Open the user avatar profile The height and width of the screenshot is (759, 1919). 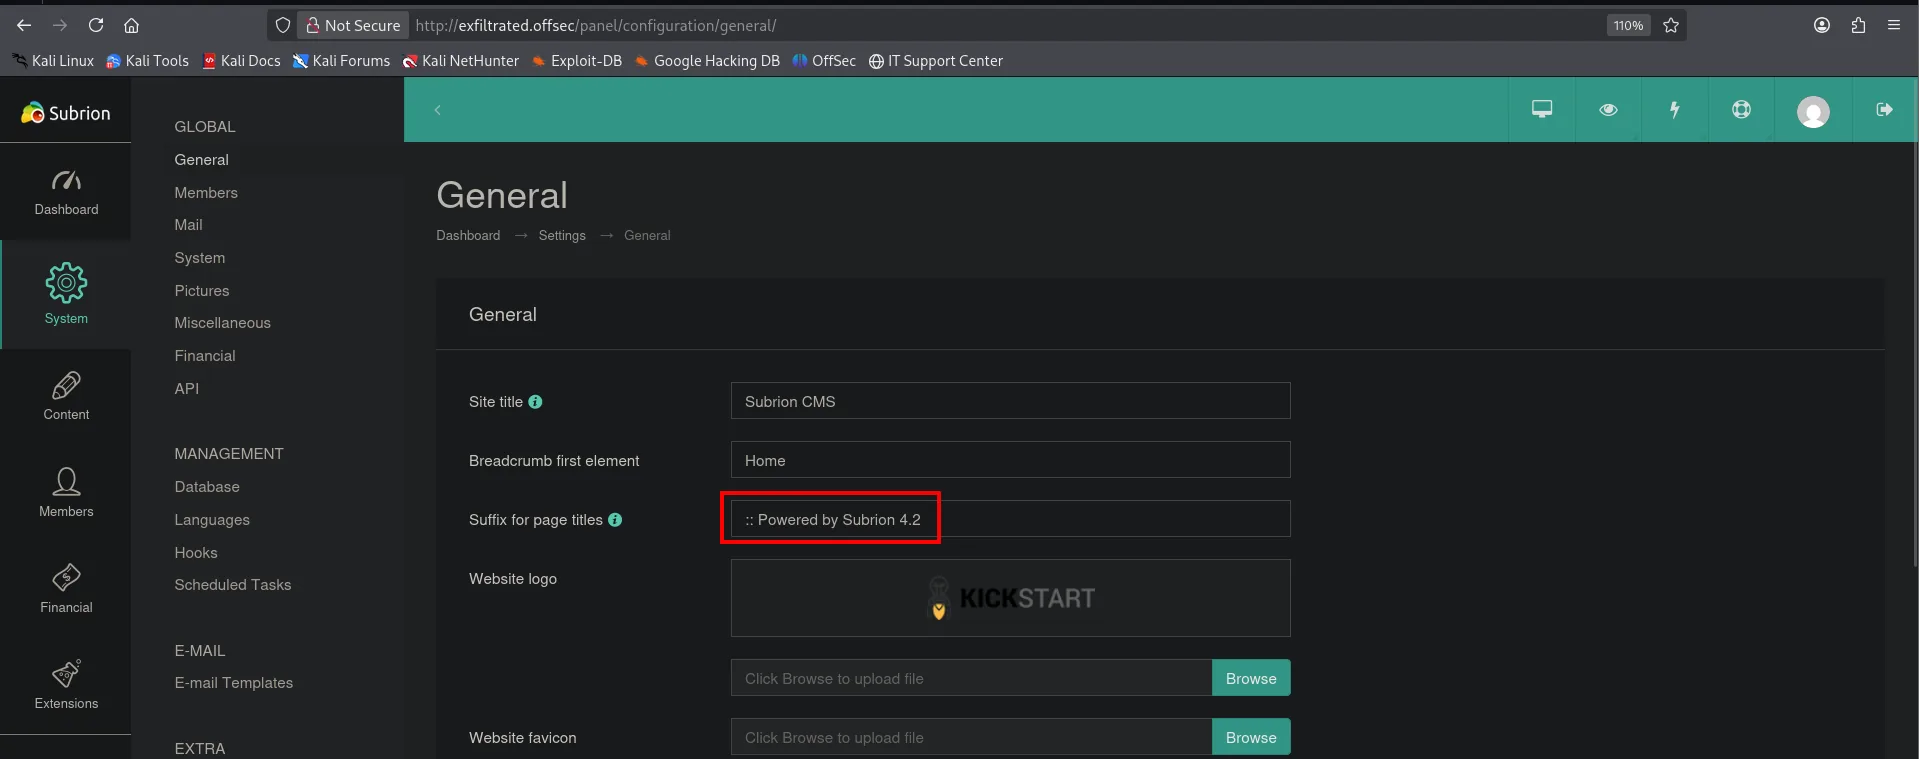coord(1813,111)
